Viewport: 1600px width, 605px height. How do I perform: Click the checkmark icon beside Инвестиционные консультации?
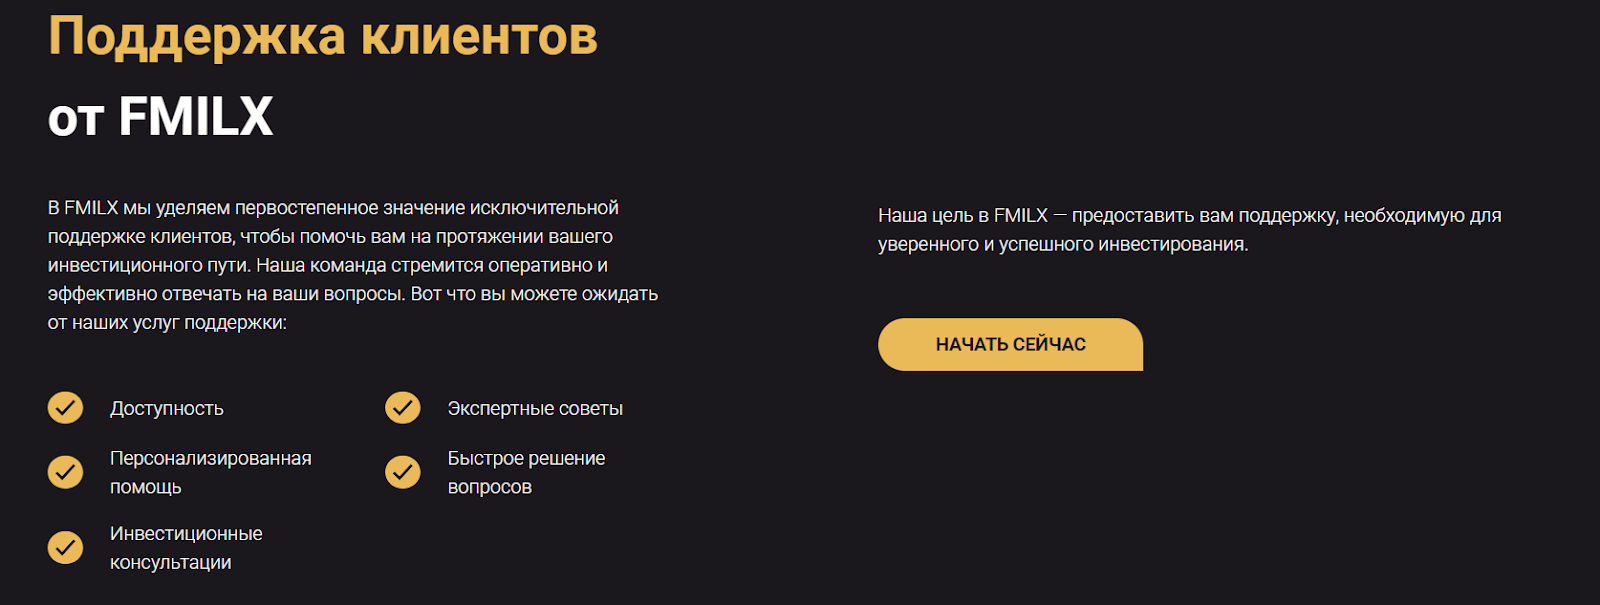point(66,547)
